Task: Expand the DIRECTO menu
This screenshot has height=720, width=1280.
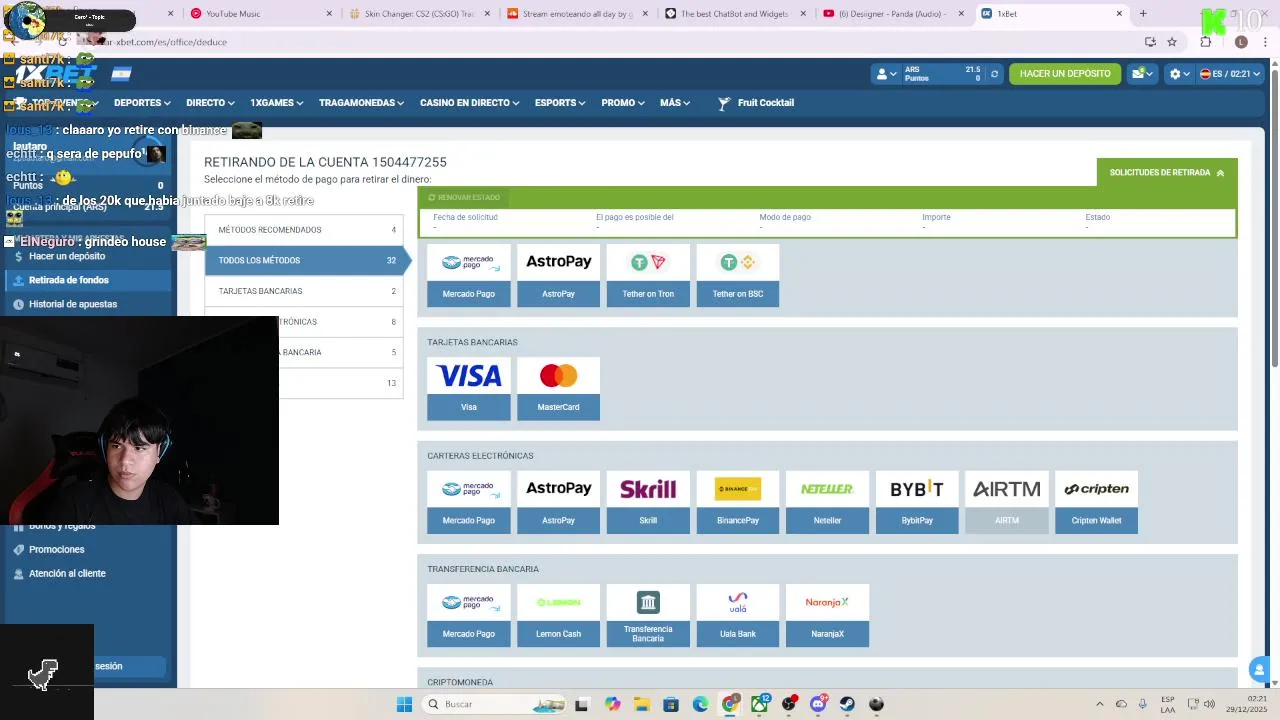Action: pos(210,103)
